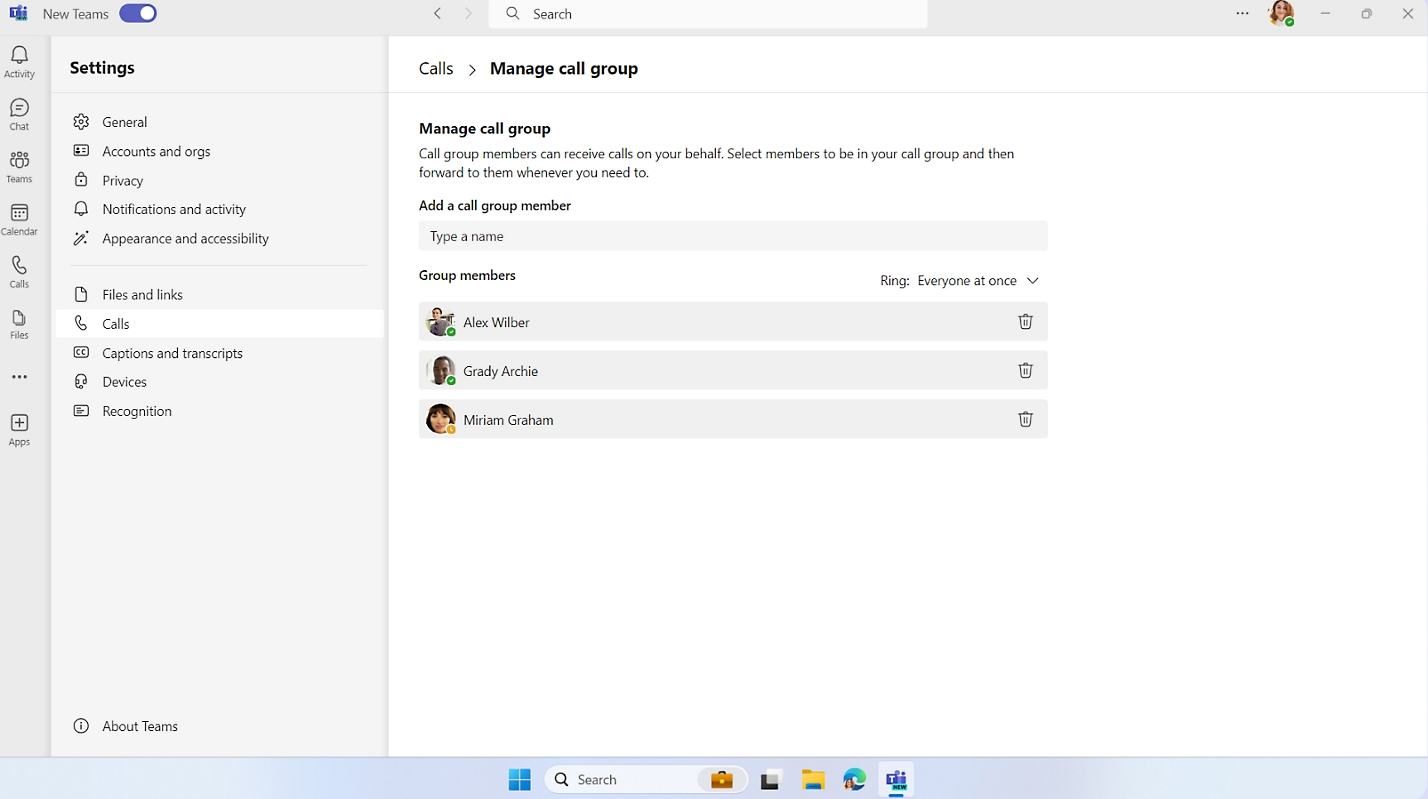Screen dimensions: 1428x799
Task: Remove Alex Wilber with the trash icon
Action: point(1025,322)
